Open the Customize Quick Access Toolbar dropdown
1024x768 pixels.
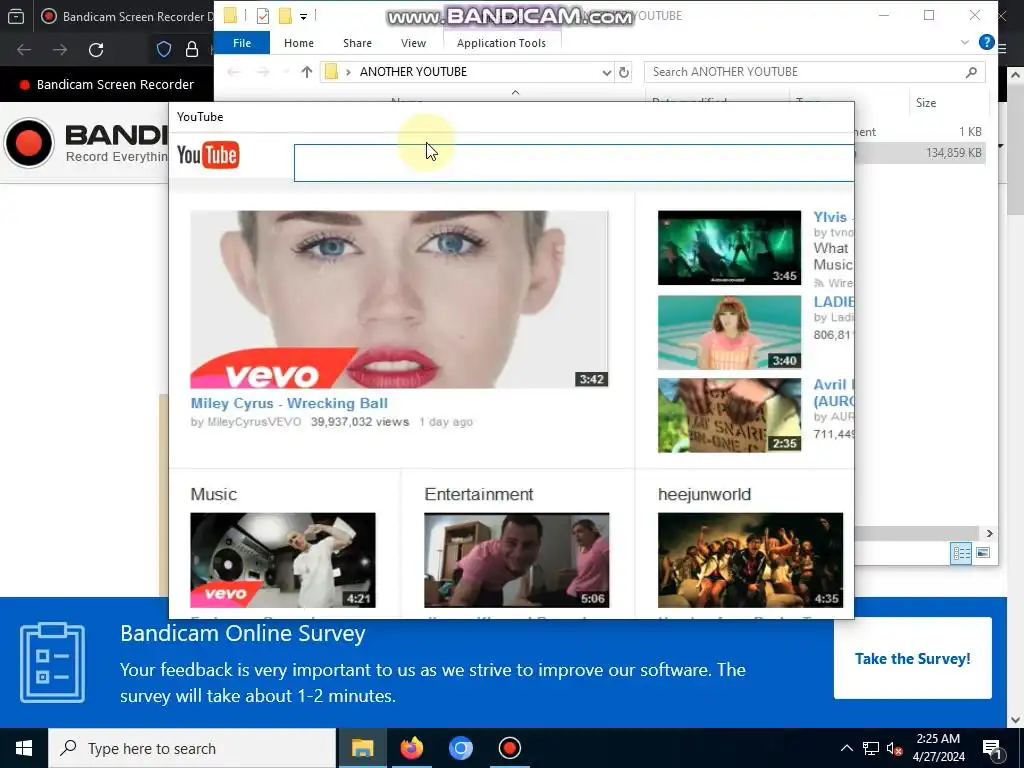tap(303, 16)
